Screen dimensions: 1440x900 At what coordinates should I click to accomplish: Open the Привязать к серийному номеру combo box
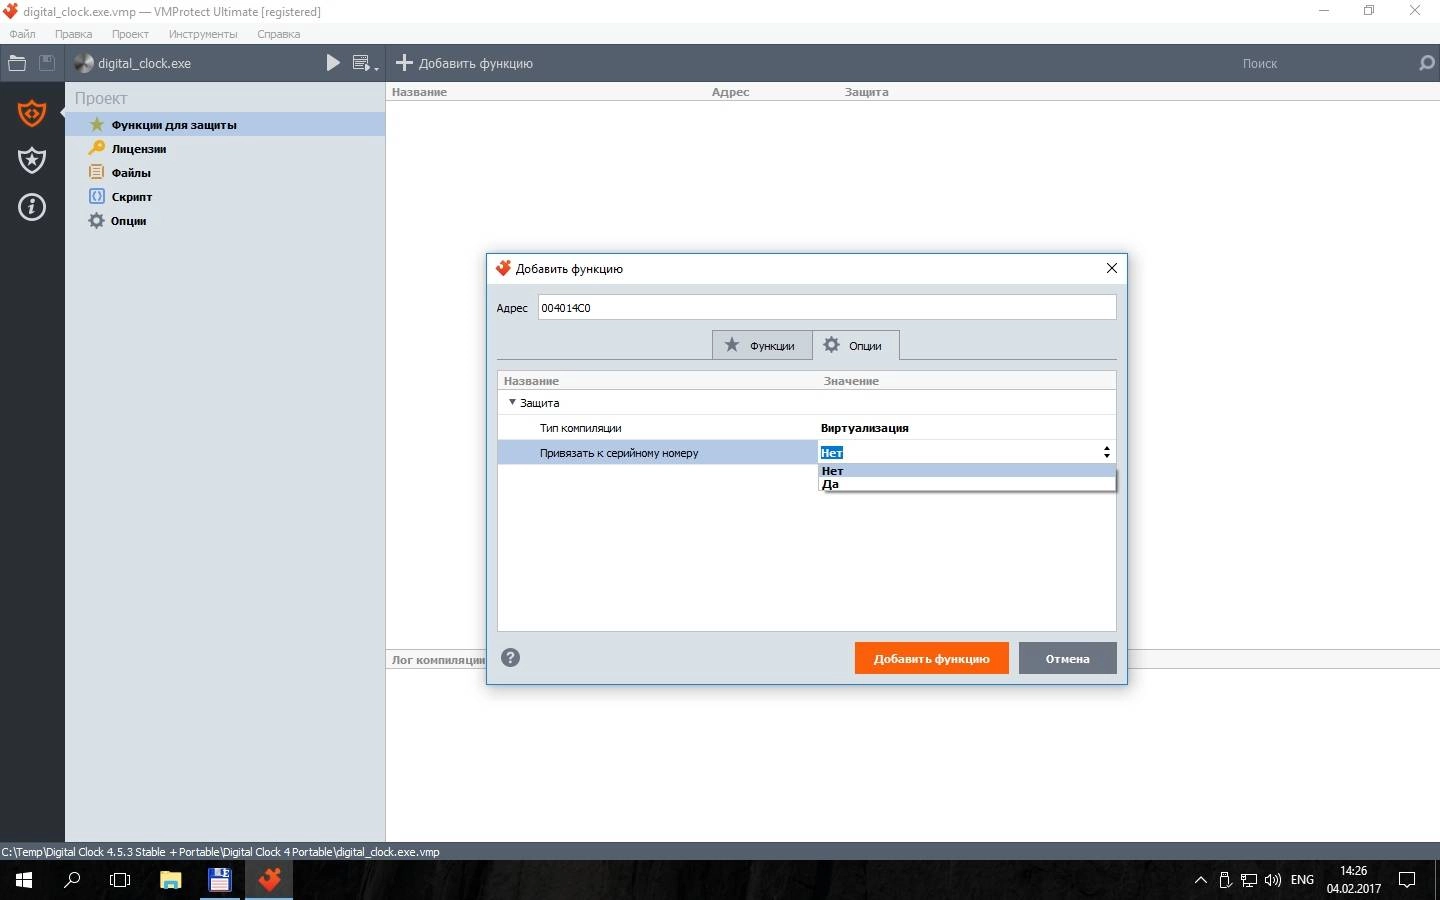coord(966,453)
